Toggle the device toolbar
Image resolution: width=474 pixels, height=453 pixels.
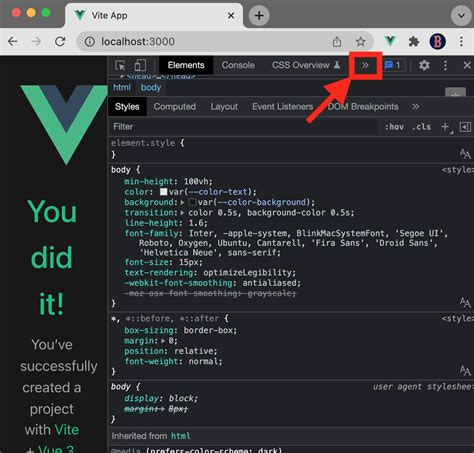(x=140, y=65)
